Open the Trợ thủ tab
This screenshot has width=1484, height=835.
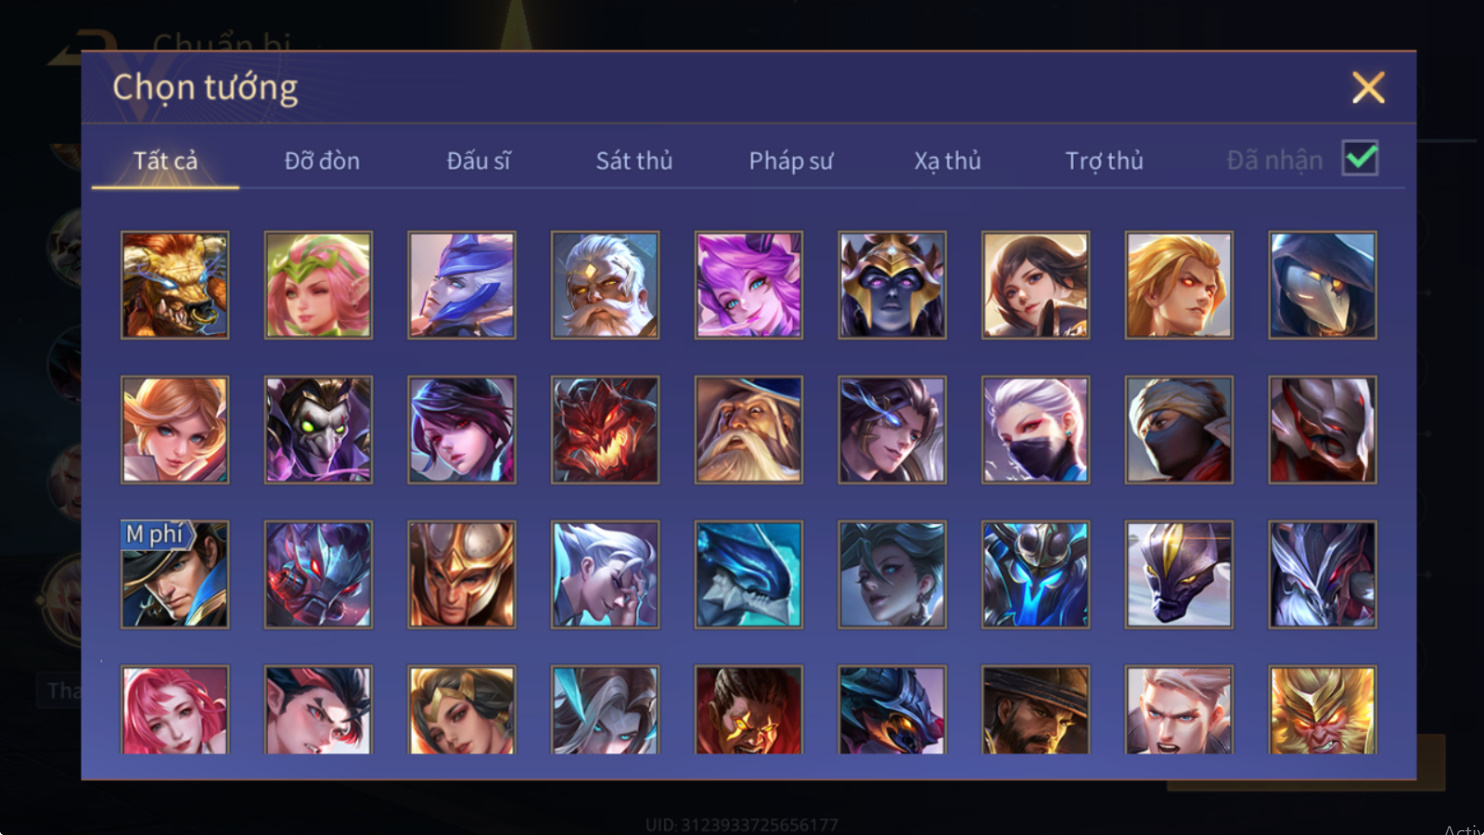[1104, 160]
